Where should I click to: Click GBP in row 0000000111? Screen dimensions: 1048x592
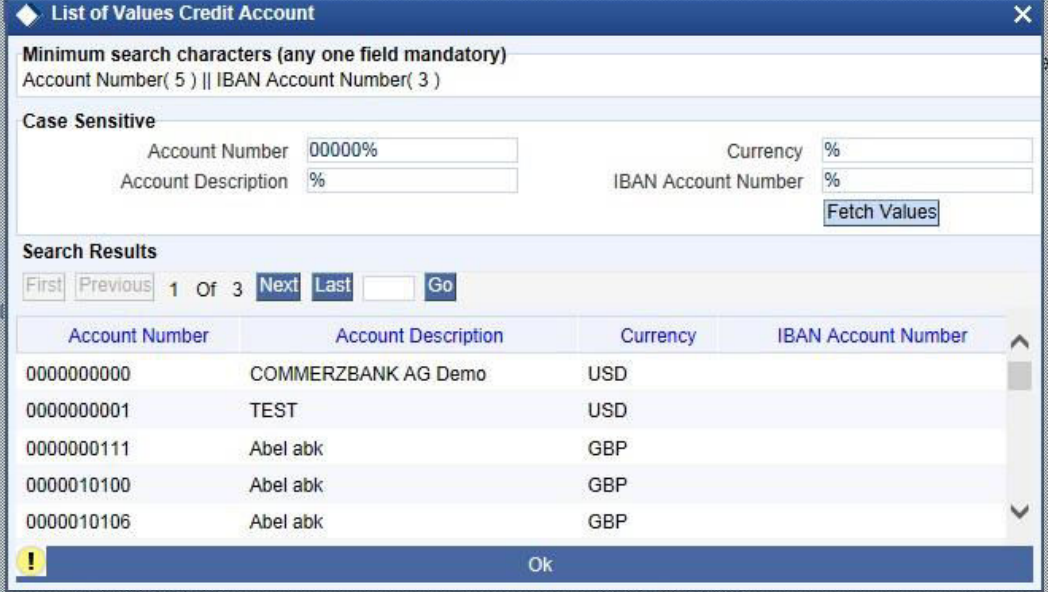pyautogui.click(x=607, y=448)
